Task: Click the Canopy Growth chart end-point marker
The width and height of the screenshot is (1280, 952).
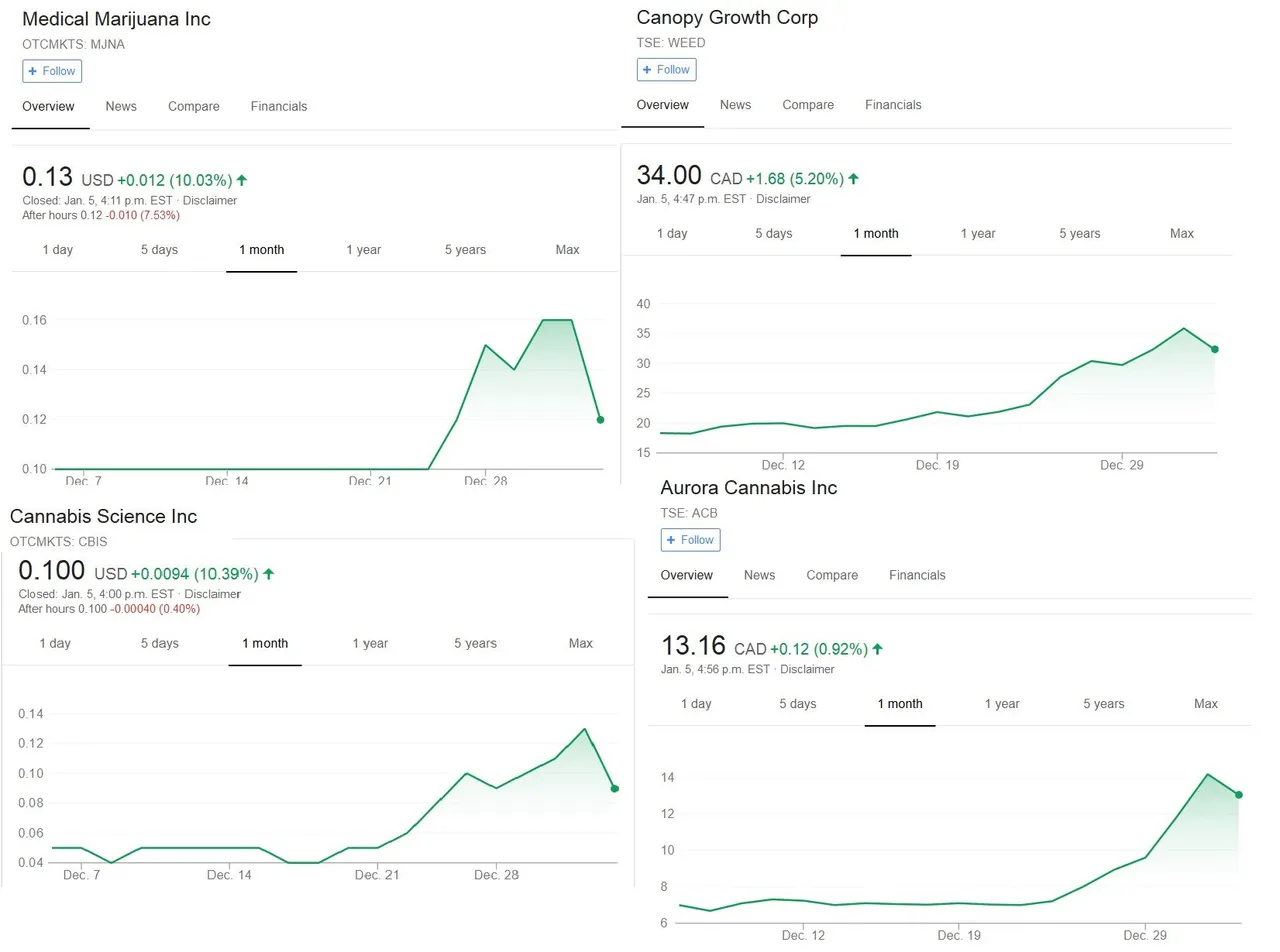Action: [x=1215, y=349]
